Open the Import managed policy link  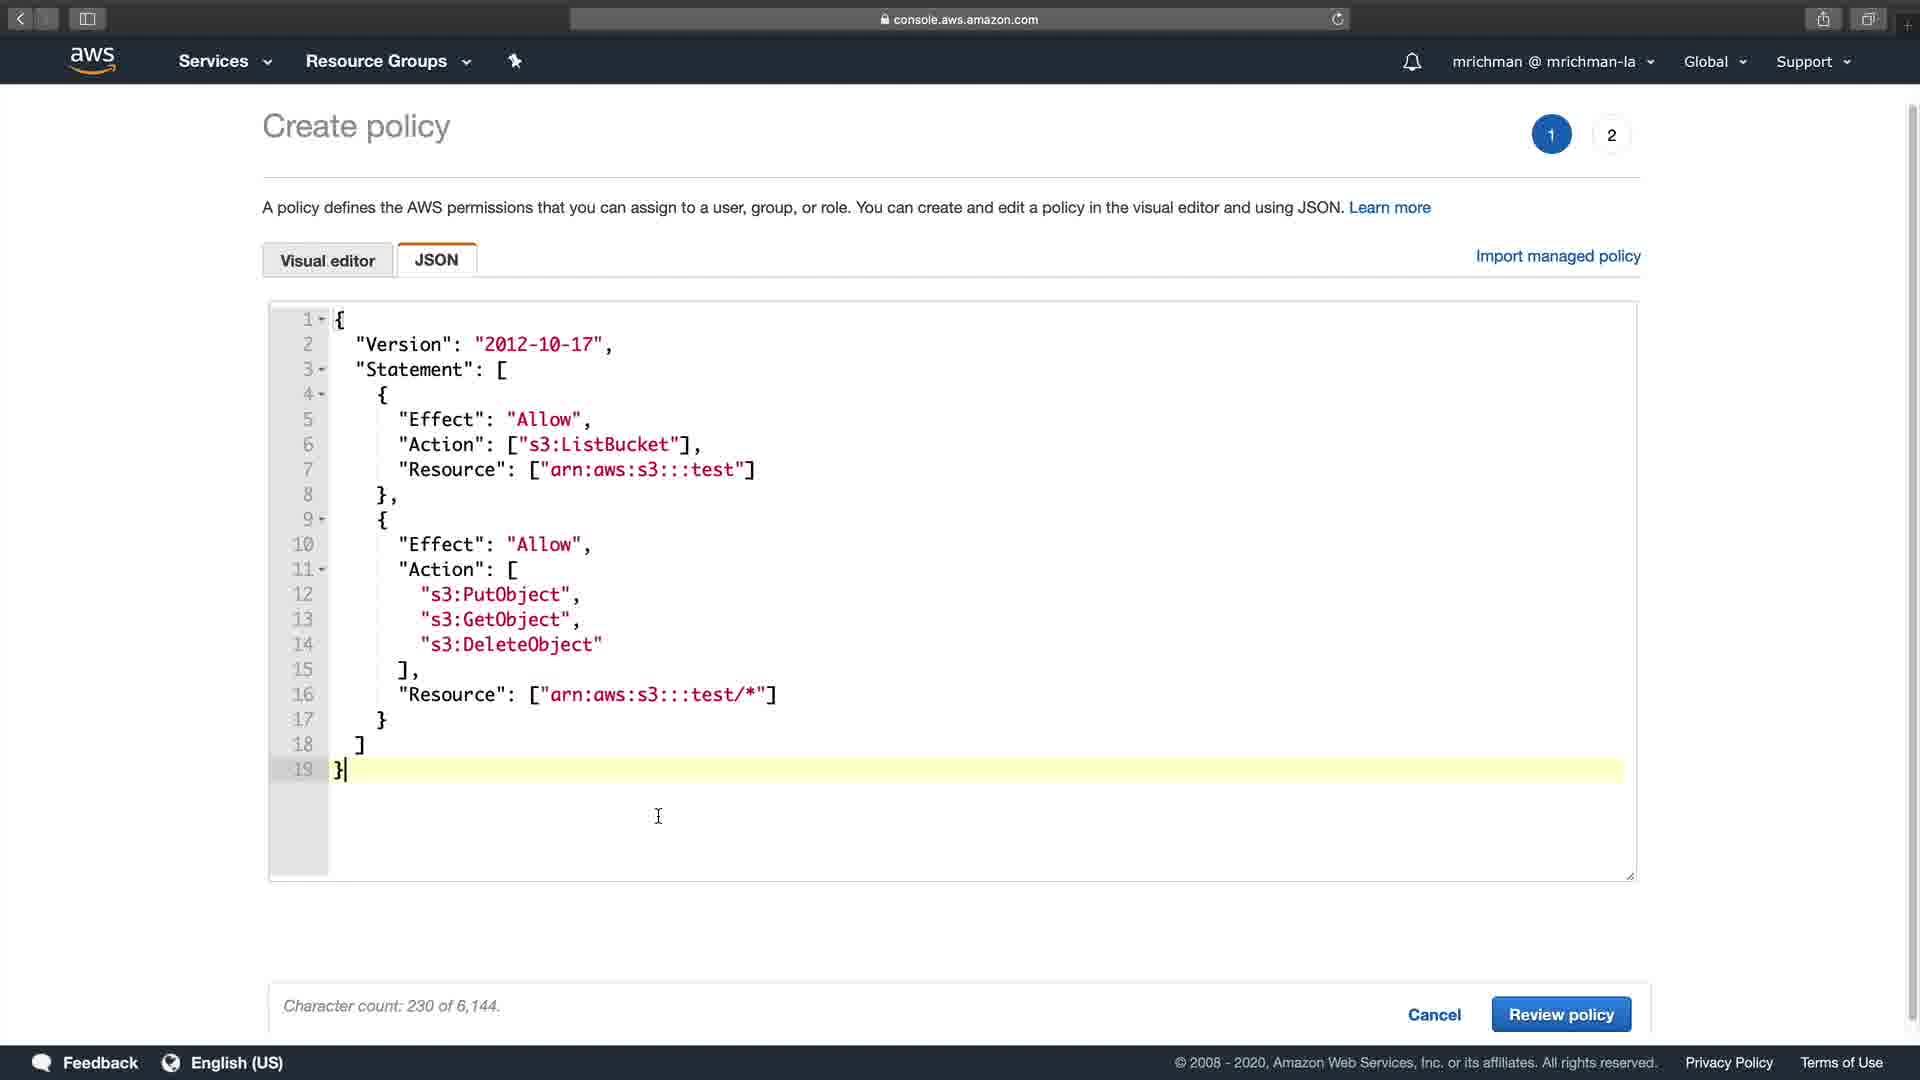coord(1557,256)
